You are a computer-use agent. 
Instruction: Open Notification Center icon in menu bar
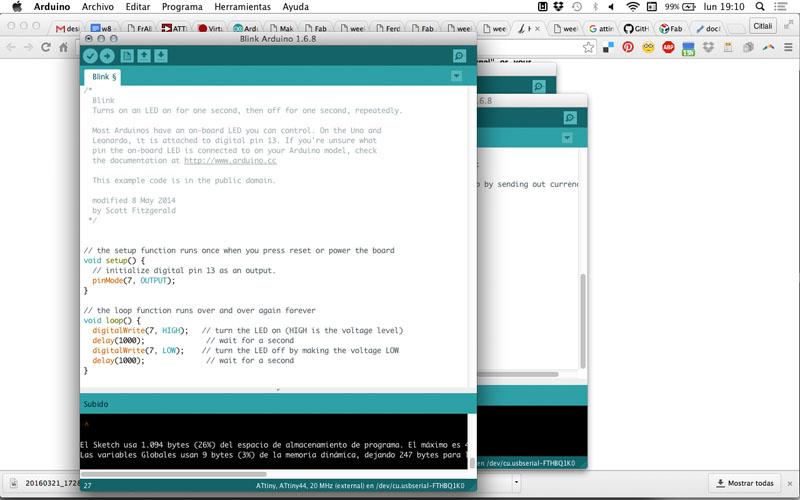coord(780,7)
